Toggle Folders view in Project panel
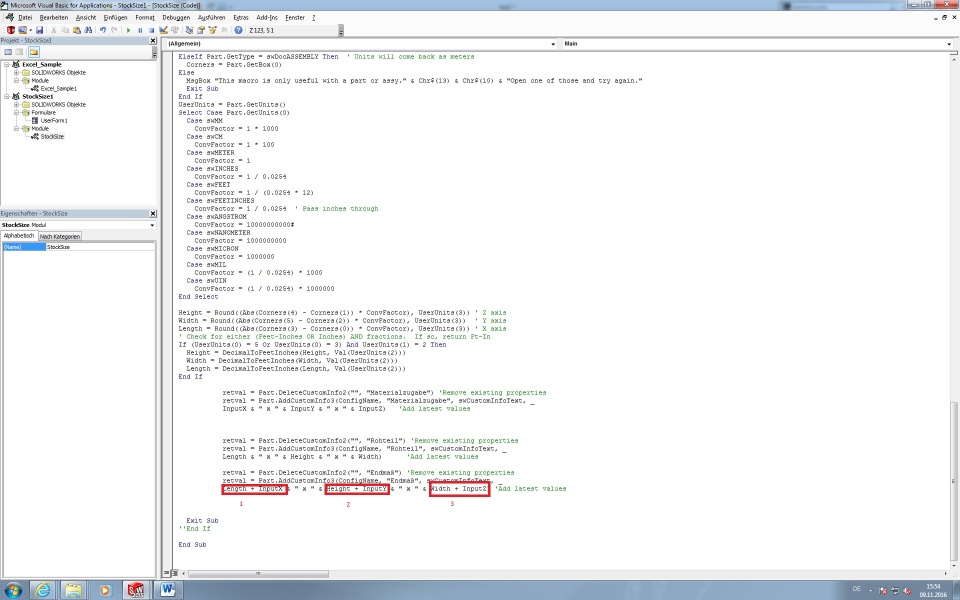Screen dimensions: 960x600 [x=34, y=52]
